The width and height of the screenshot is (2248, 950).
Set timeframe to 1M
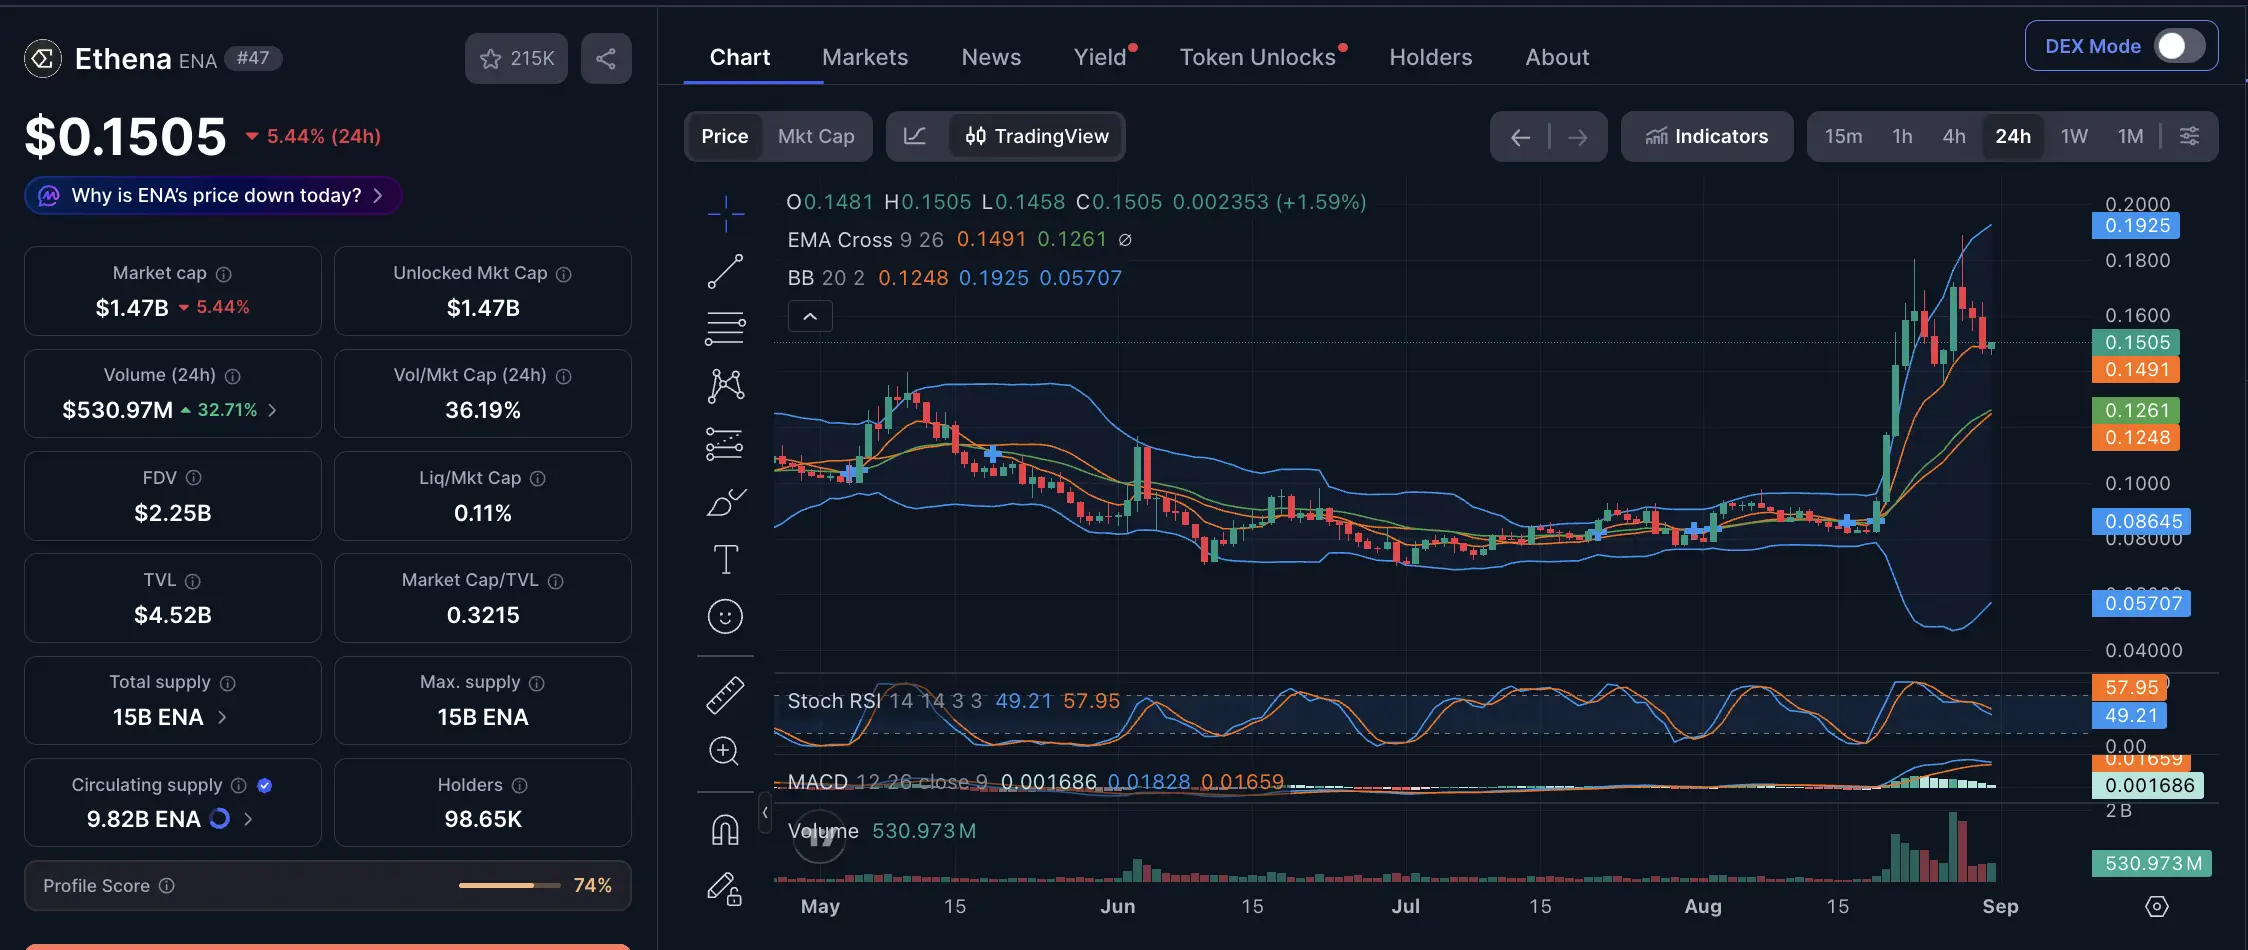(2130, 136)
